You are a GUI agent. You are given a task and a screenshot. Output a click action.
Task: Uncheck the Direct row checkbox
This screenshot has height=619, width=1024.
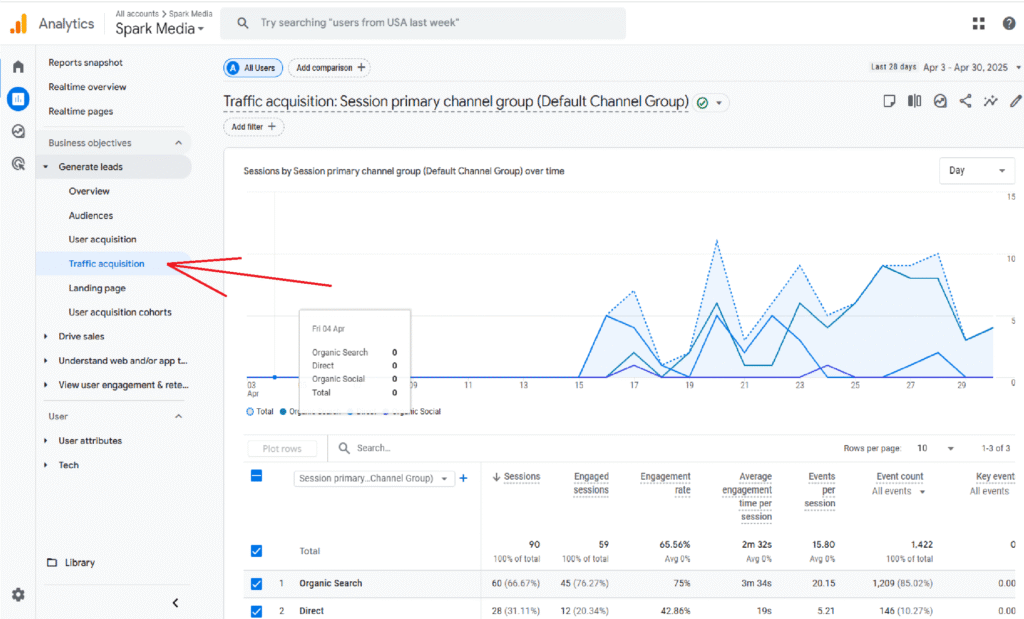[257, 611]
